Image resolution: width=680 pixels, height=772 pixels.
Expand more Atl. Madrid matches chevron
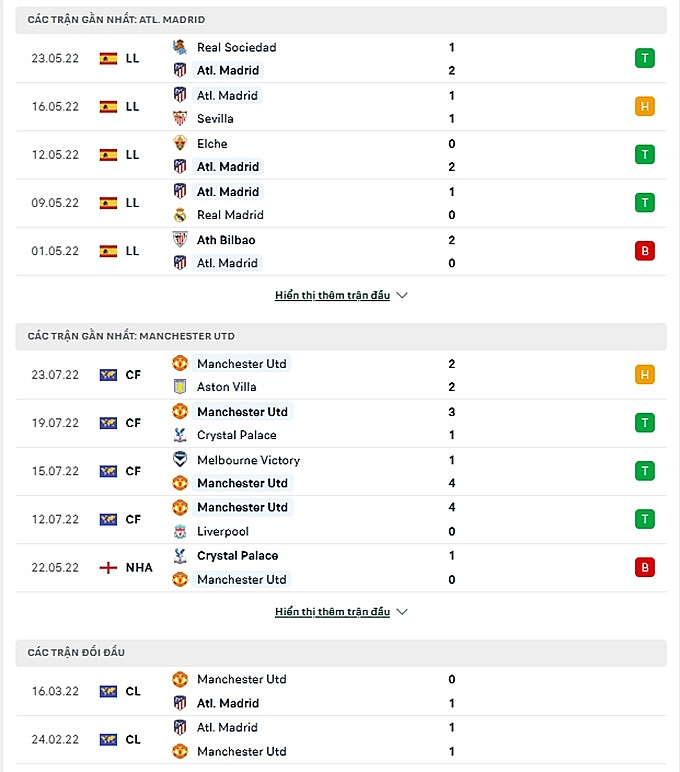pos(402,296)
